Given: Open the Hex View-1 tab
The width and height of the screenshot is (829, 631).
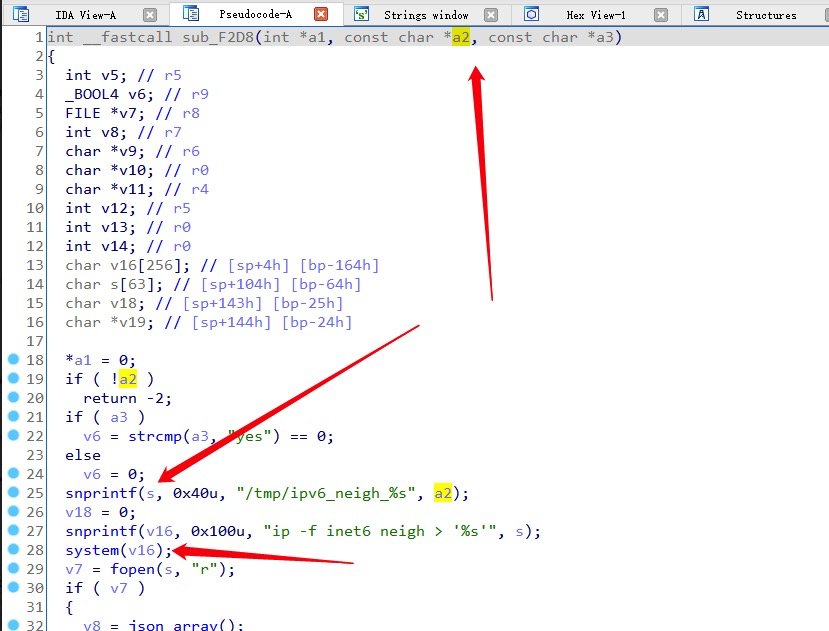Looking at the screenshot, I should coord(595,15).
